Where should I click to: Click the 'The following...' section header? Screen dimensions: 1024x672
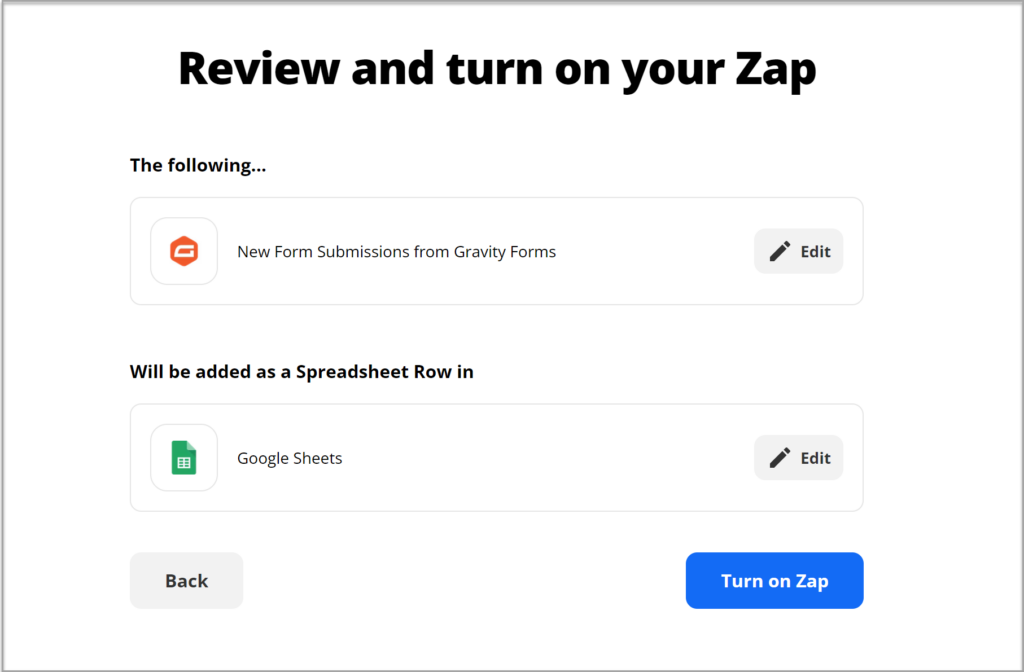(197, 165)
